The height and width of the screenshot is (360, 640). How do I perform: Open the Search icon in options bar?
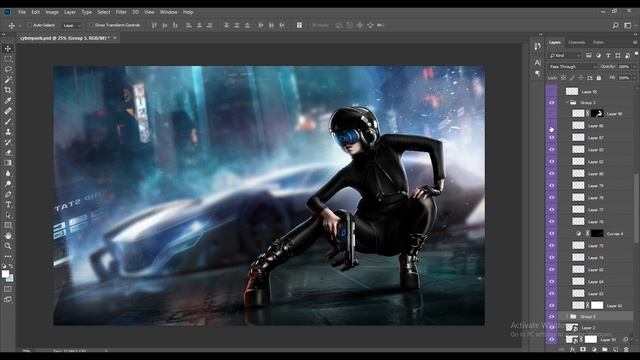(x=615, y=25)
